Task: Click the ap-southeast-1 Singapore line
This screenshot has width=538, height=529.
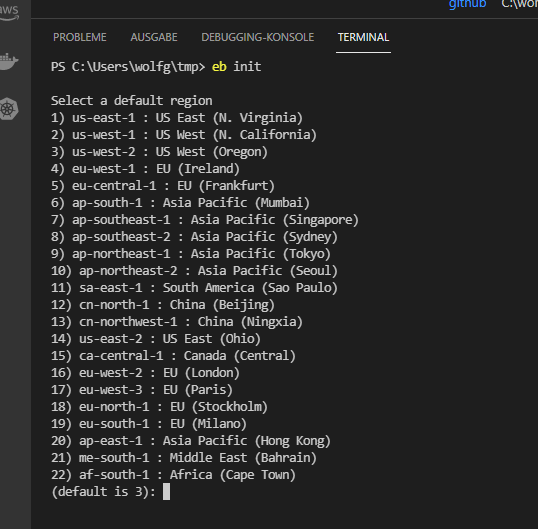Action: coord(205,220)
